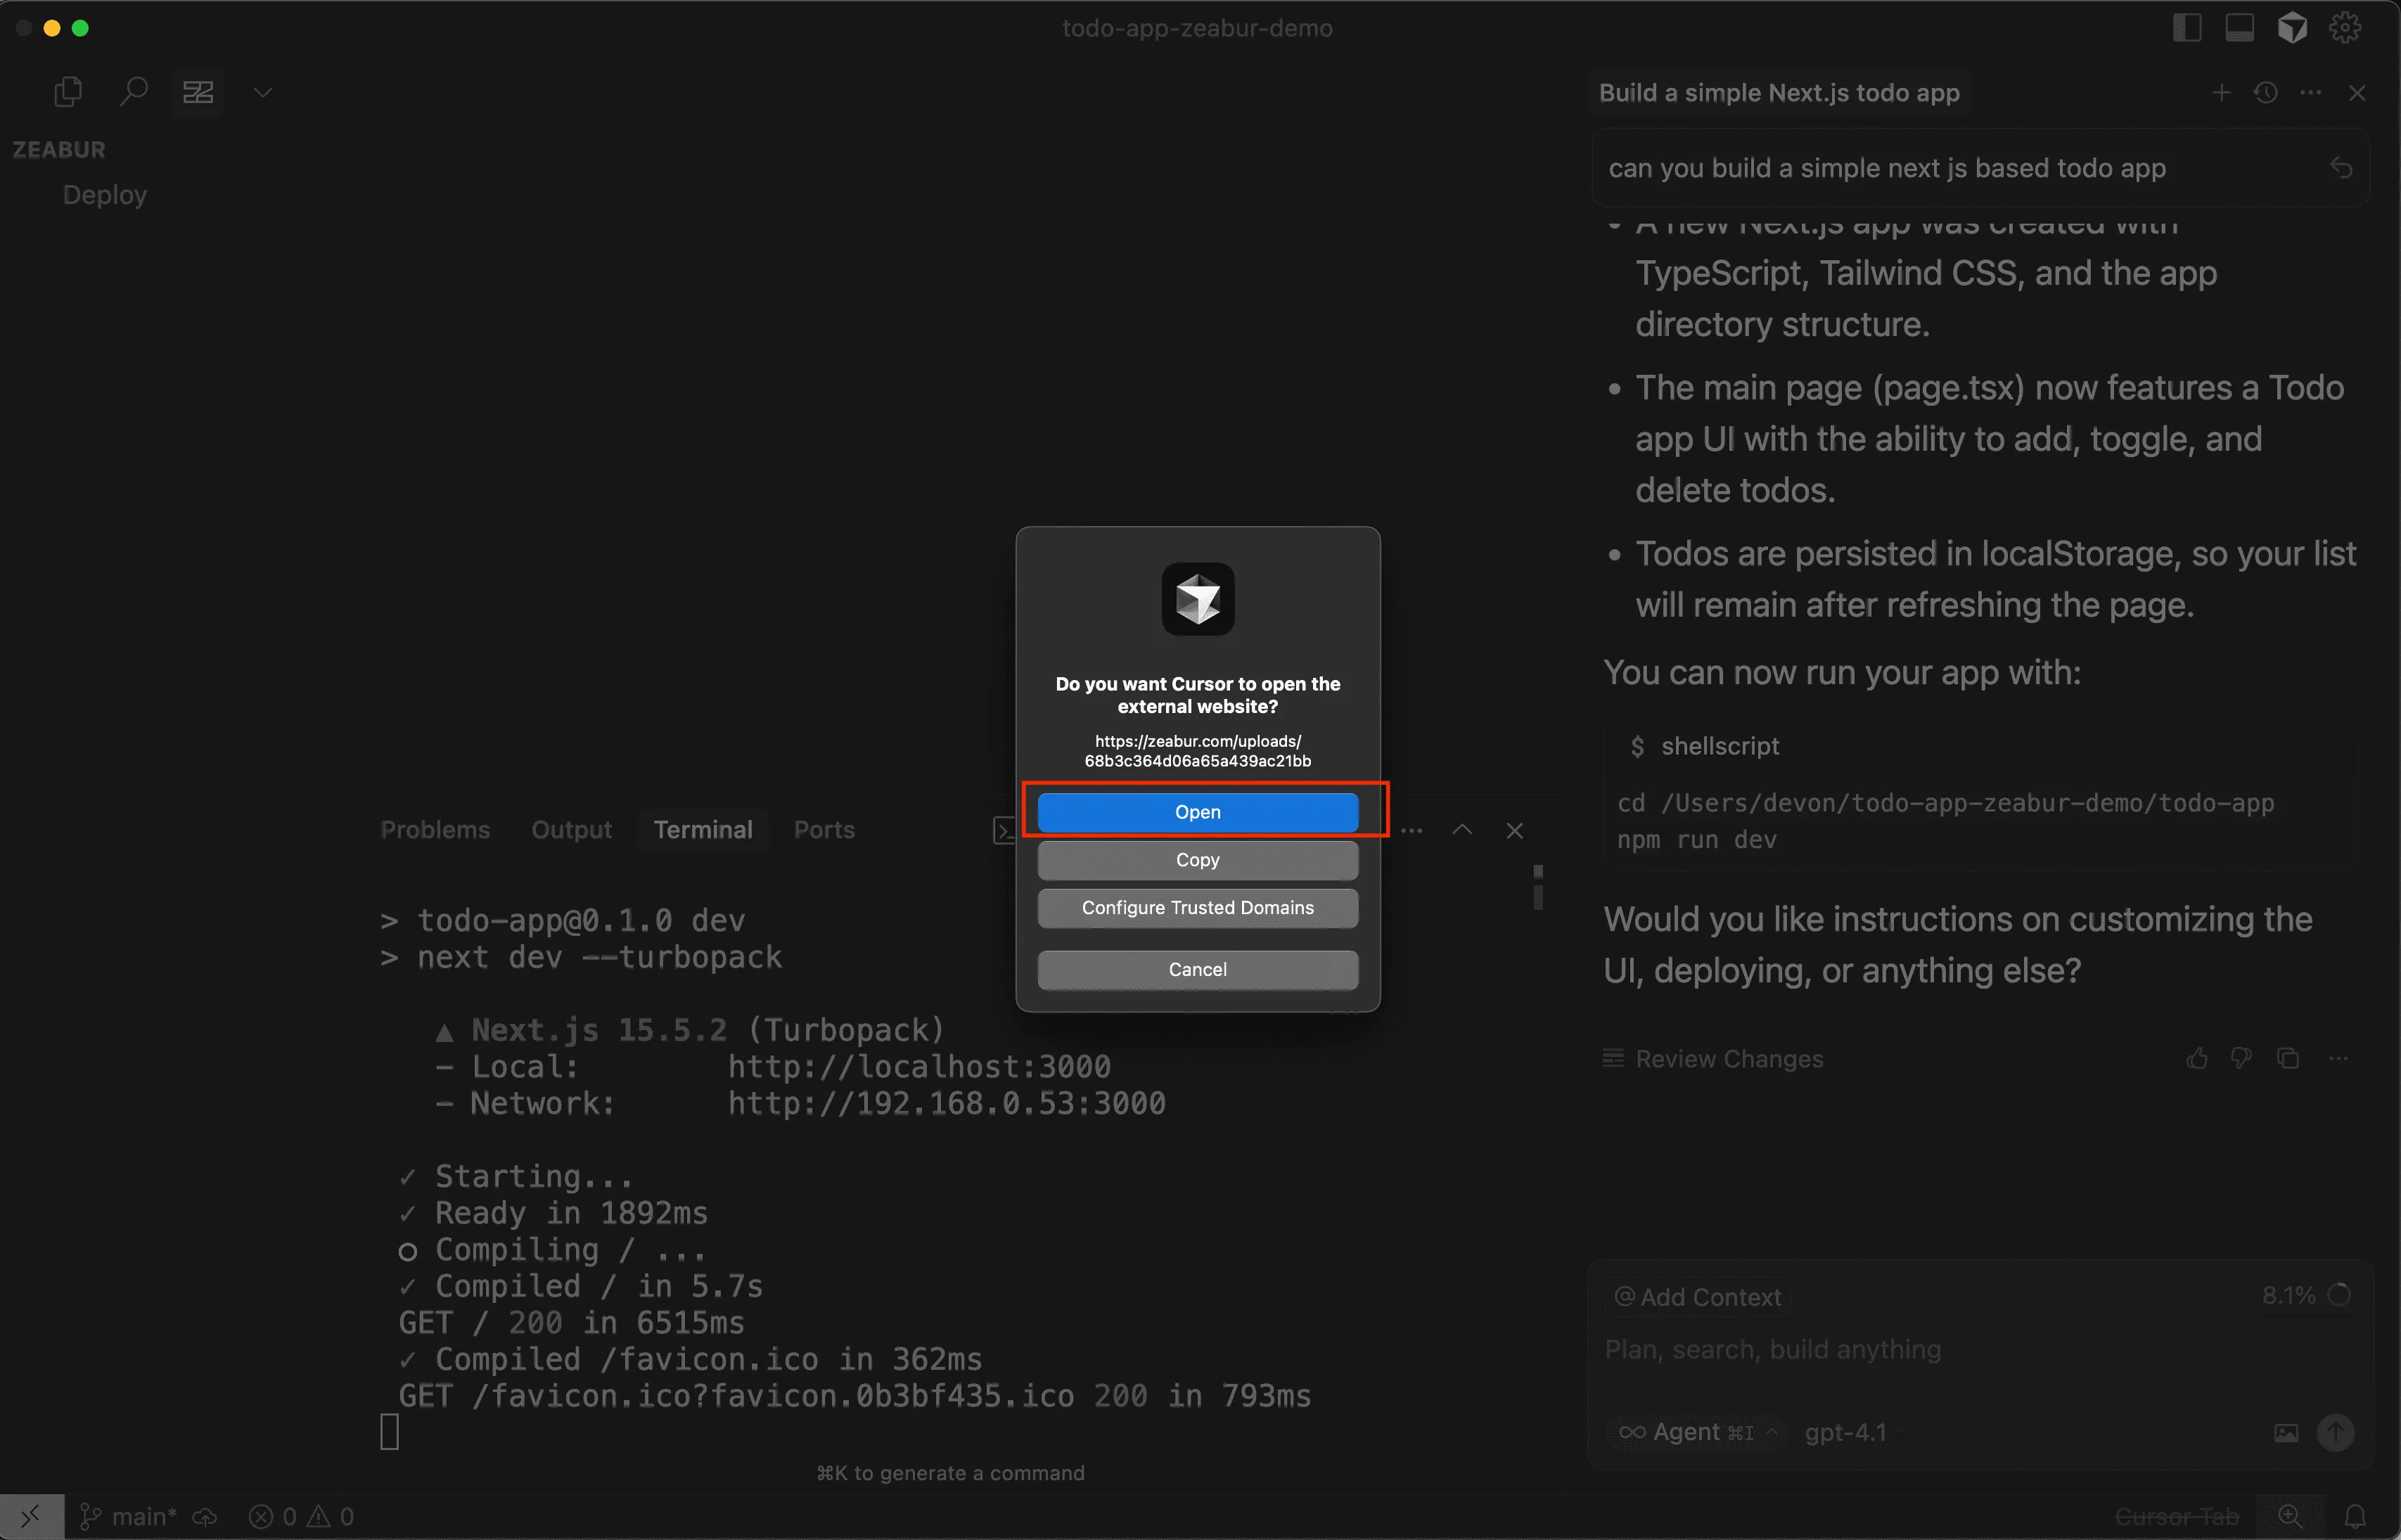Click the thumbs up feedback icon
2401x1540 pixels.
[x=2196, y=1058]
